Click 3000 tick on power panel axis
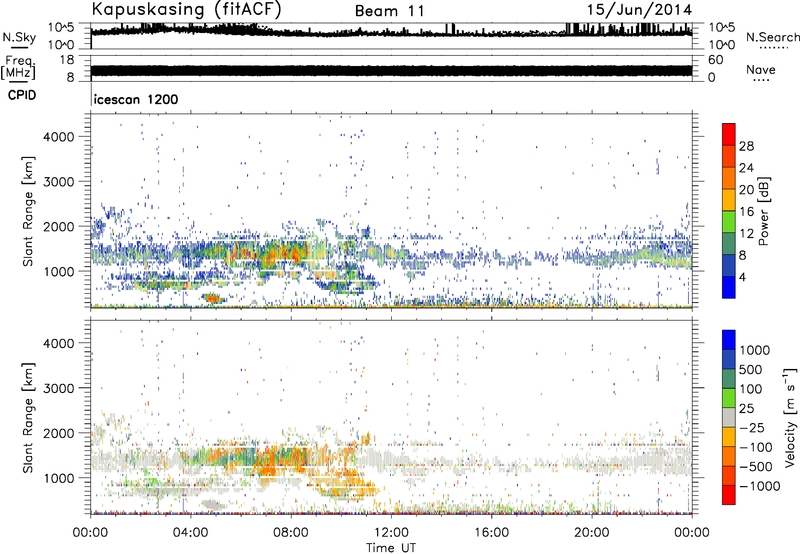800x554 pixels. click(58, 182)
